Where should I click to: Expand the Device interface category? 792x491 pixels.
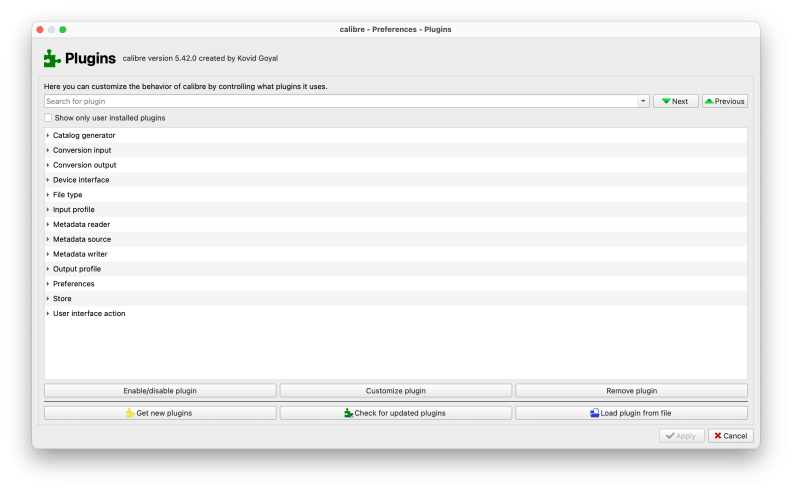point(48,180)
